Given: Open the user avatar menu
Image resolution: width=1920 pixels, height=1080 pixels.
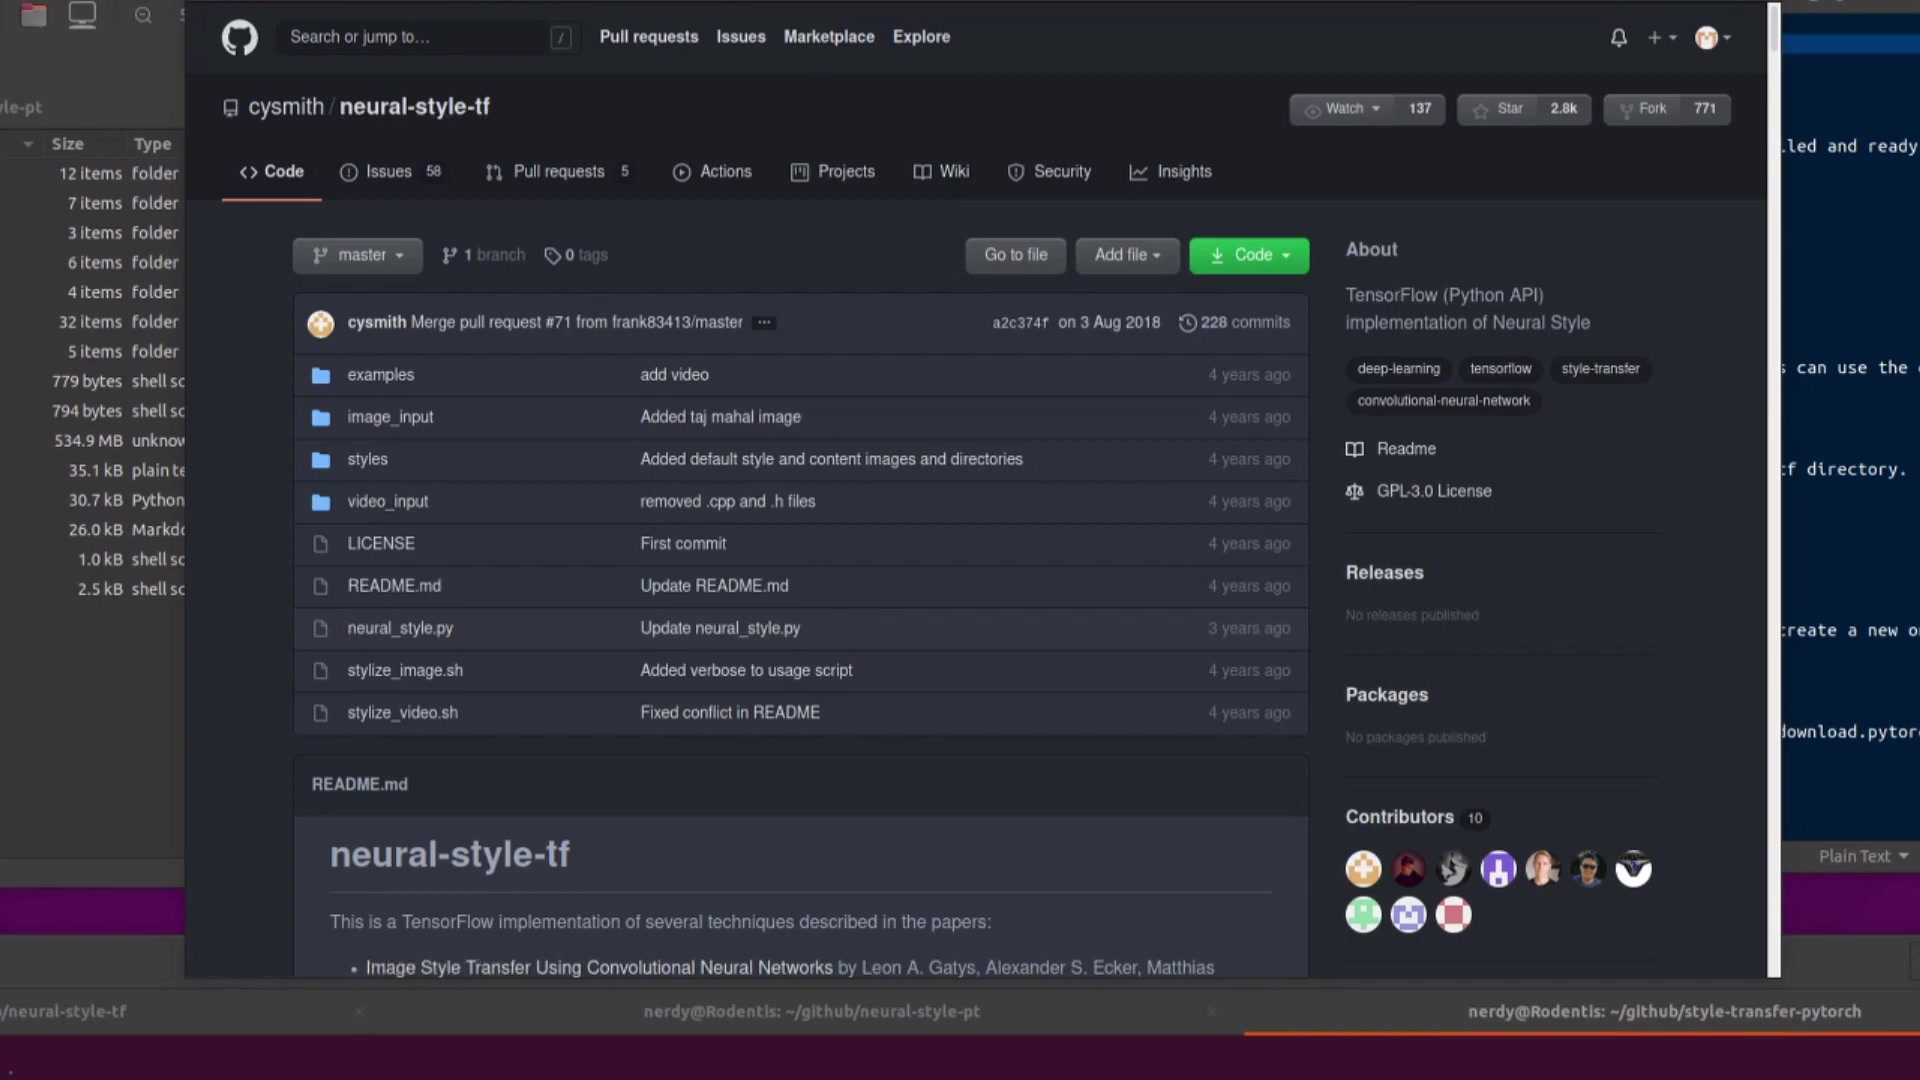Looking at the screenshot, I should [1713, 38].
